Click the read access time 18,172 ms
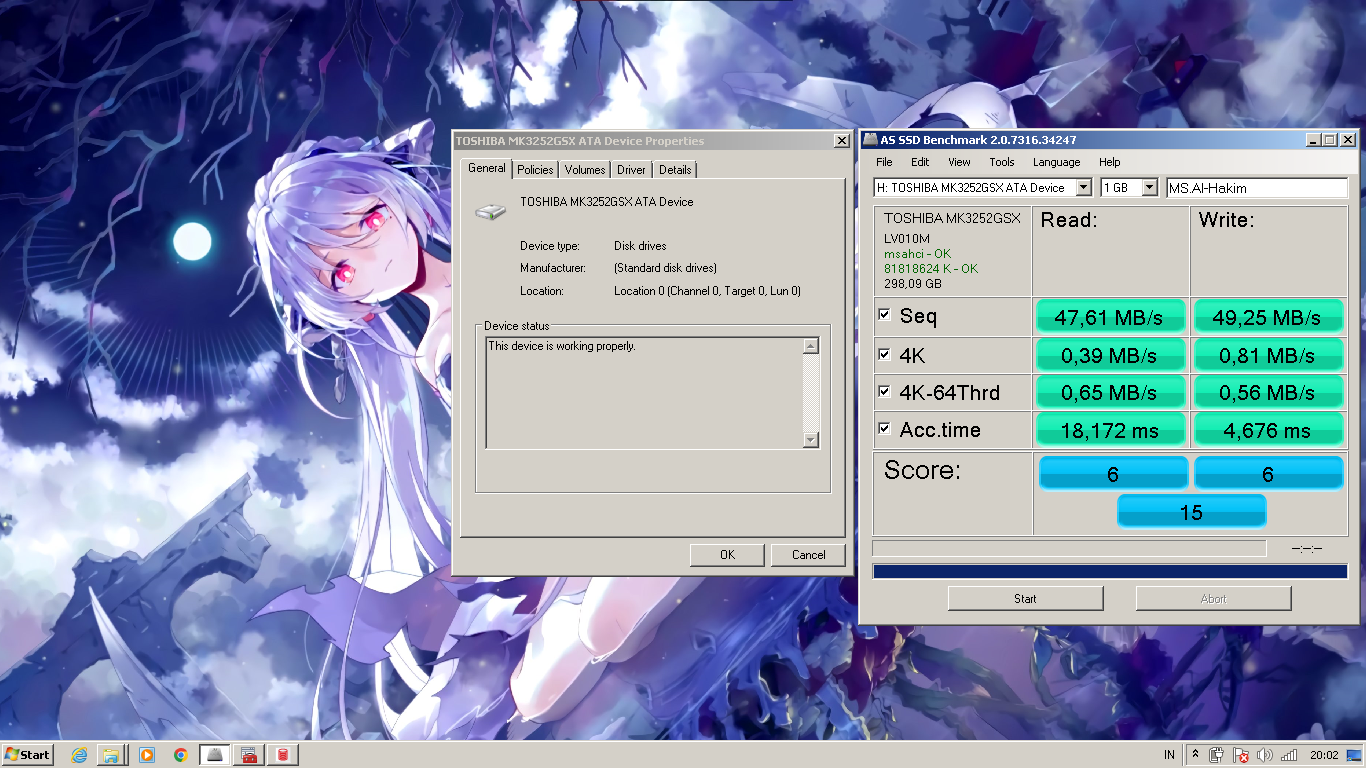Image resolution: width=1366 pixels, height=768 pixels. (1110, 429)
